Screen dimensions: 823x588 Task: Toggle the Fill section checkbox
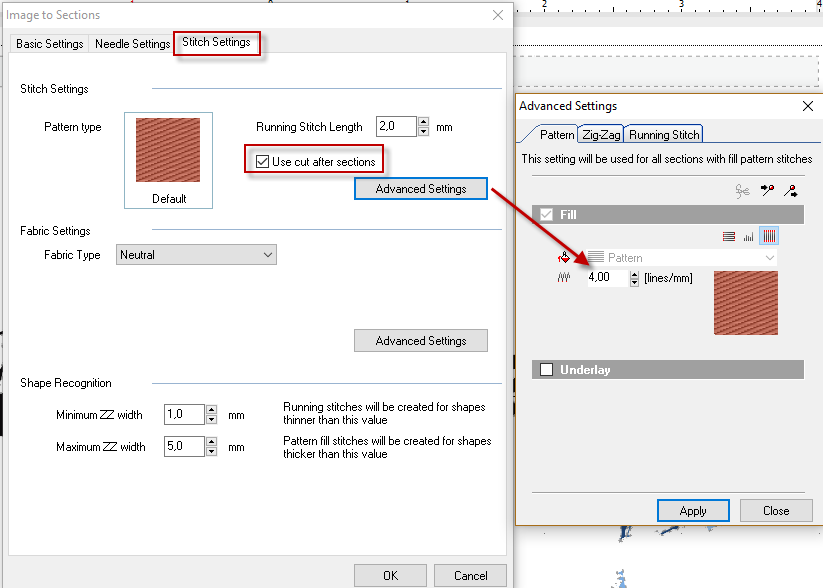(546, 214)
